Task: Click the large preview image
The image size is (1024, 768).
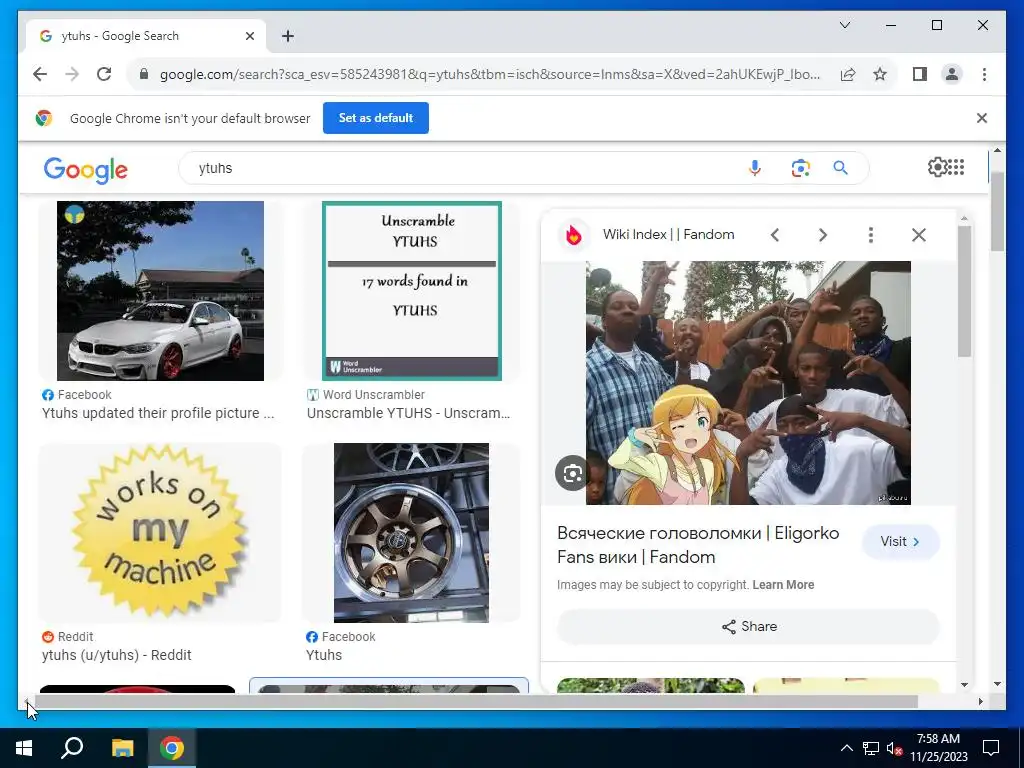Action: 748,383
